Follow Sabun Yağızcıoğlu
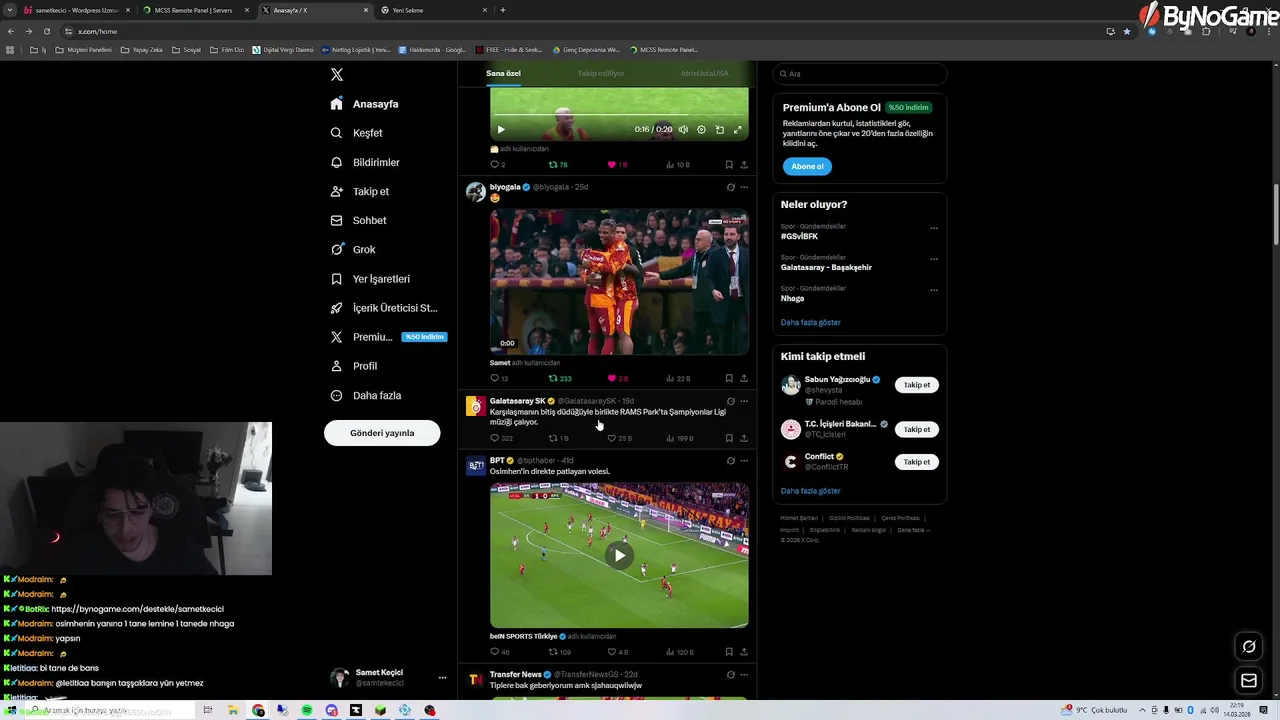The width and height of the screenshot is (1280, 720). tap(917, 385)
